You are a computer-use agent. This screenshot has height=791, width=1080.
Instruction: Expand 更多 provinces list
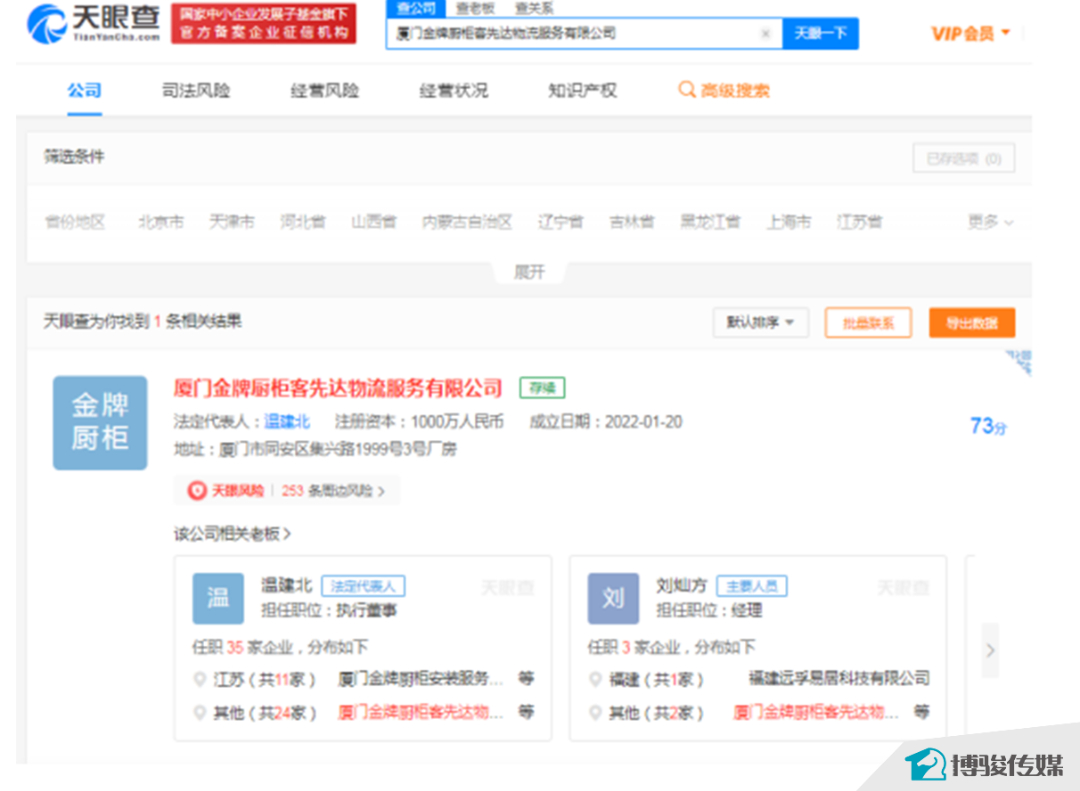tap(990, 222)
